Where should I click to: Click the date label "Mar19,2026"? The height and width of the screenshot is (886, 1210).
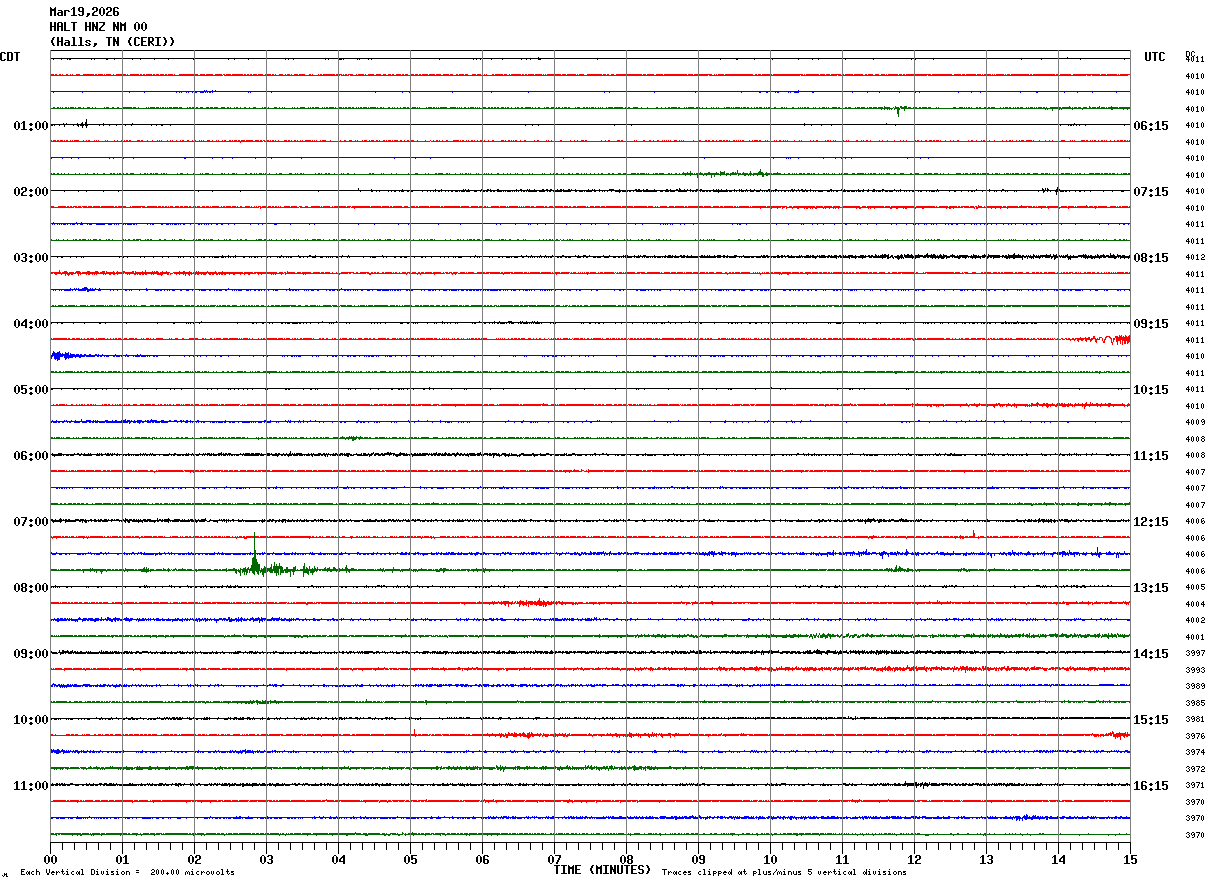84,12
